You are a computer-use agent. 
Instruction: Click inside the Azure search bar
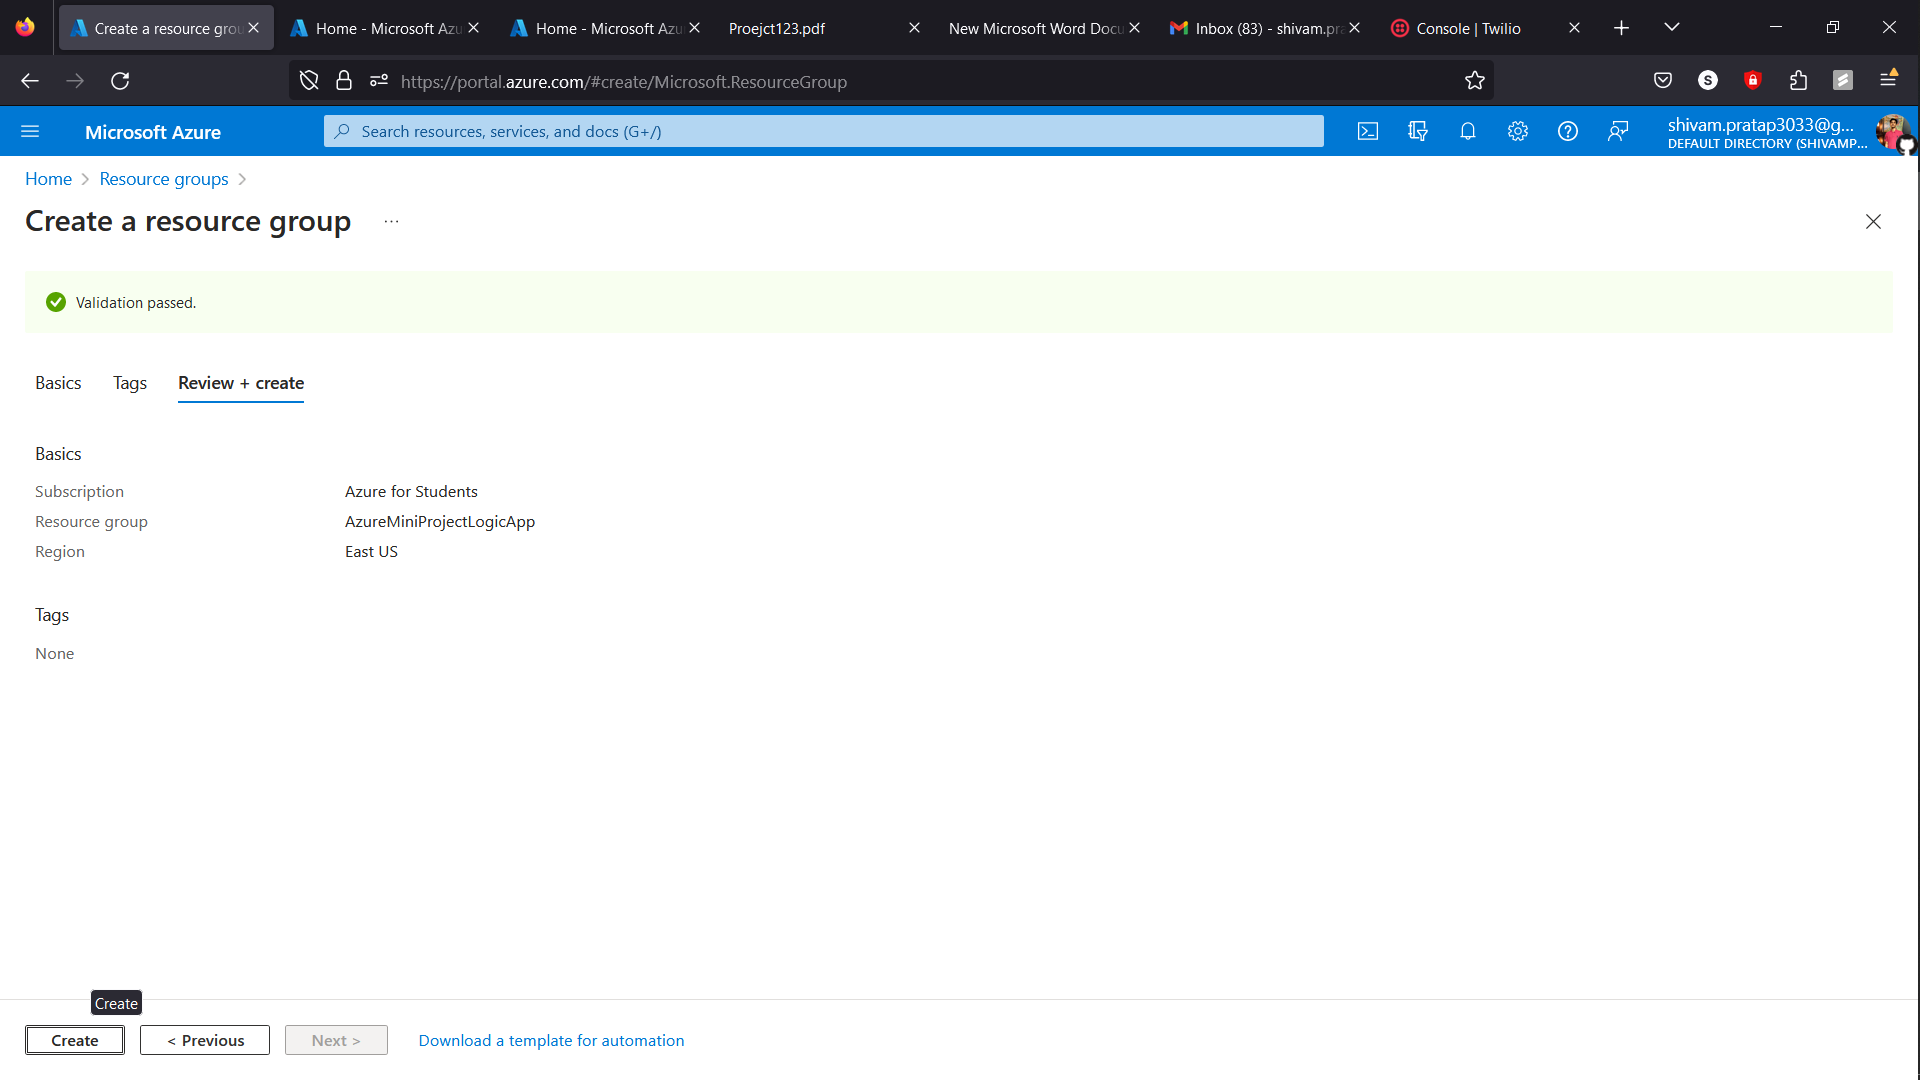click(x=822, y=131)
